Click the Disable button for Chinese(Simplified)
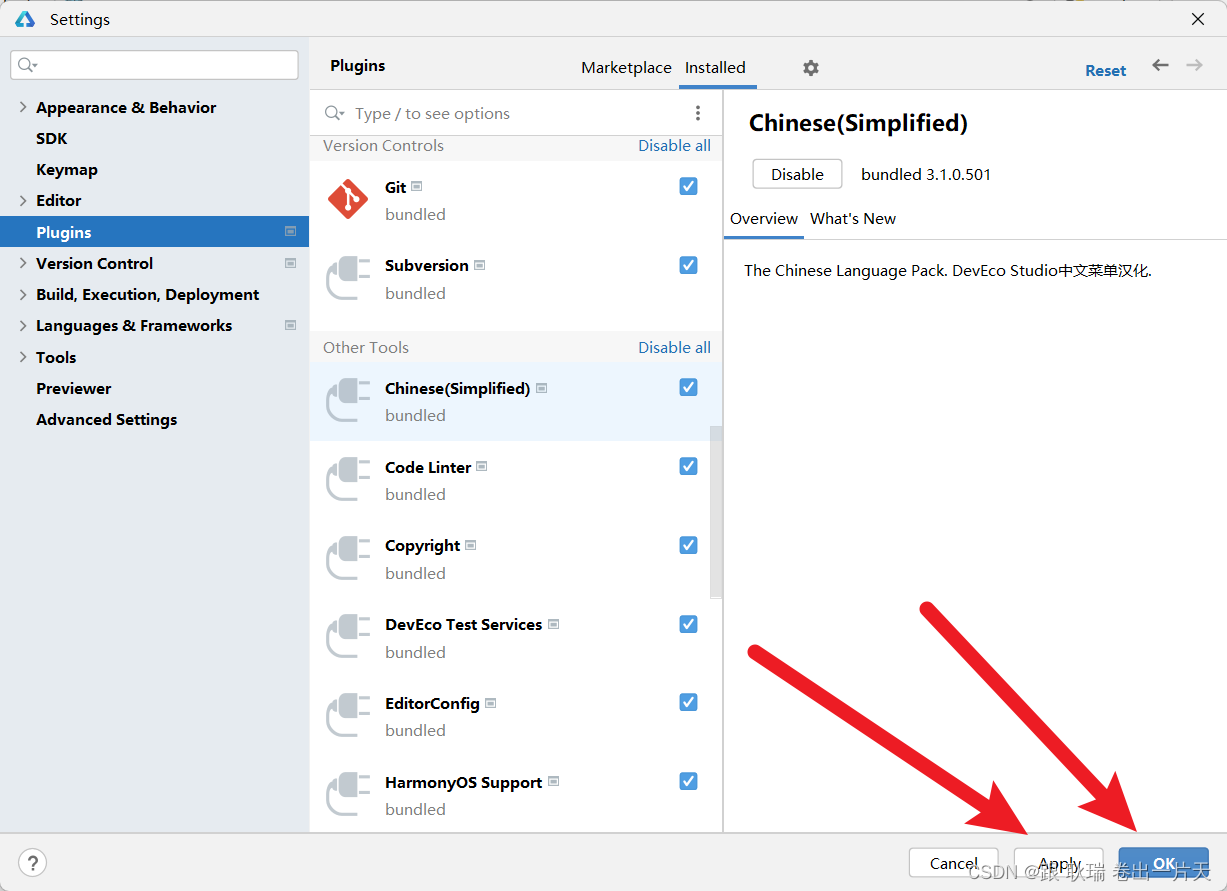This screenshot has height=891, width=1227. (797, 174)
